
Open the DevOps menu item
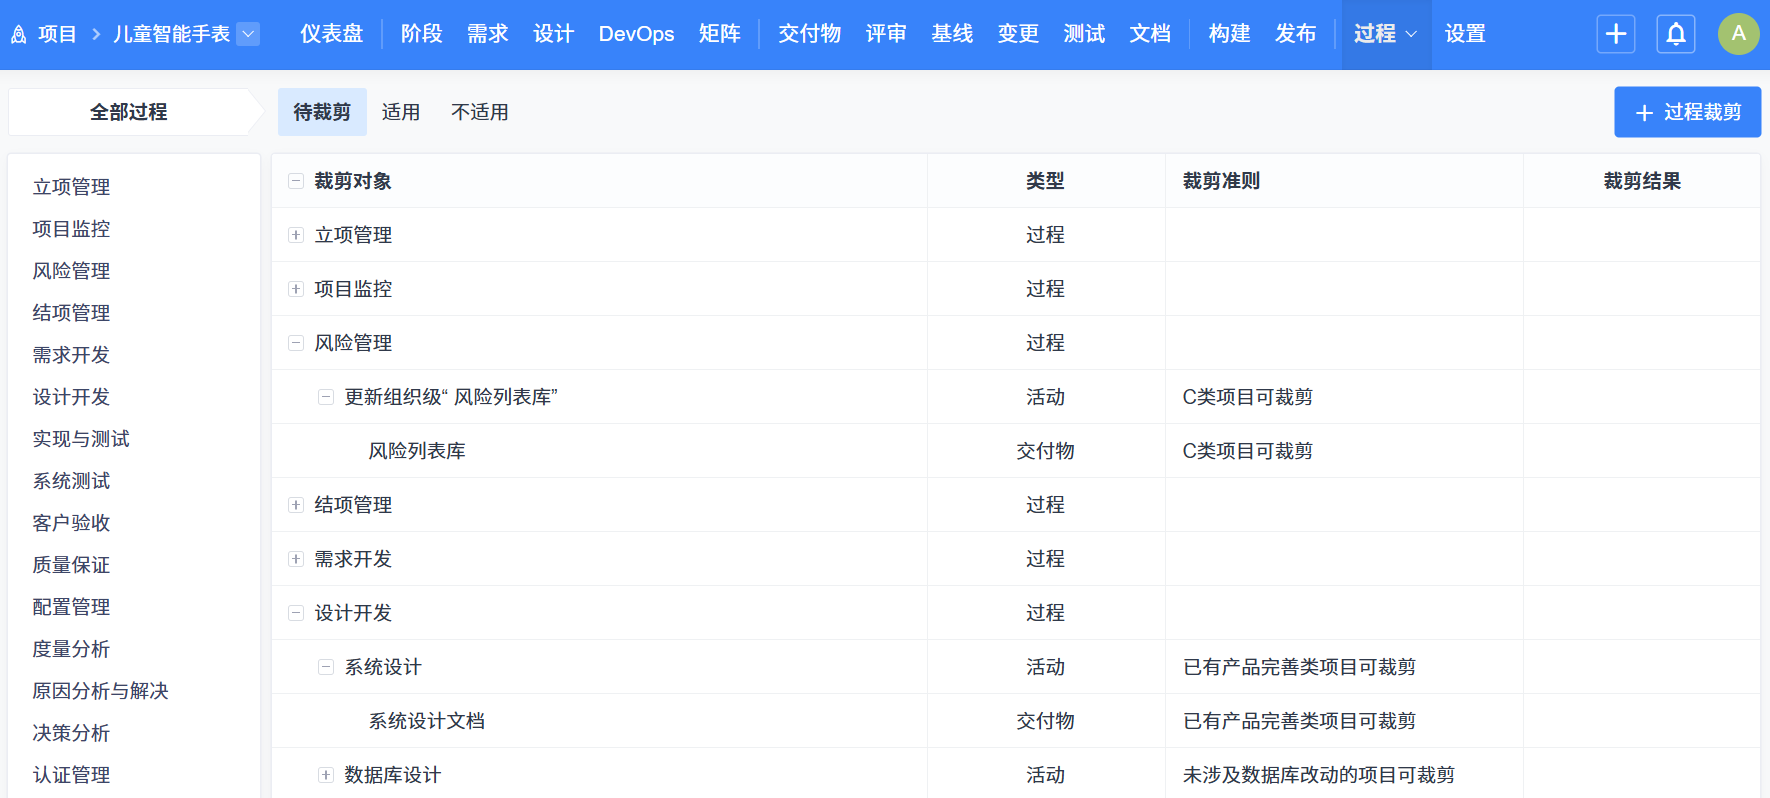click(636, 34)
